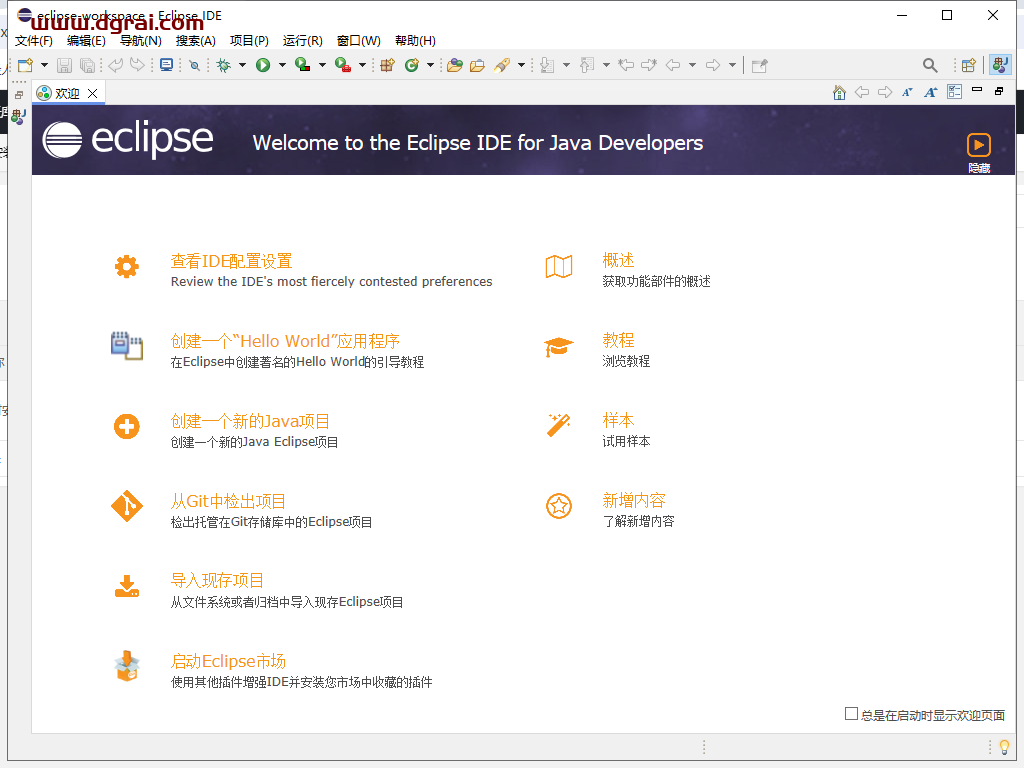Click Run External Tools icon

[343, 65]
